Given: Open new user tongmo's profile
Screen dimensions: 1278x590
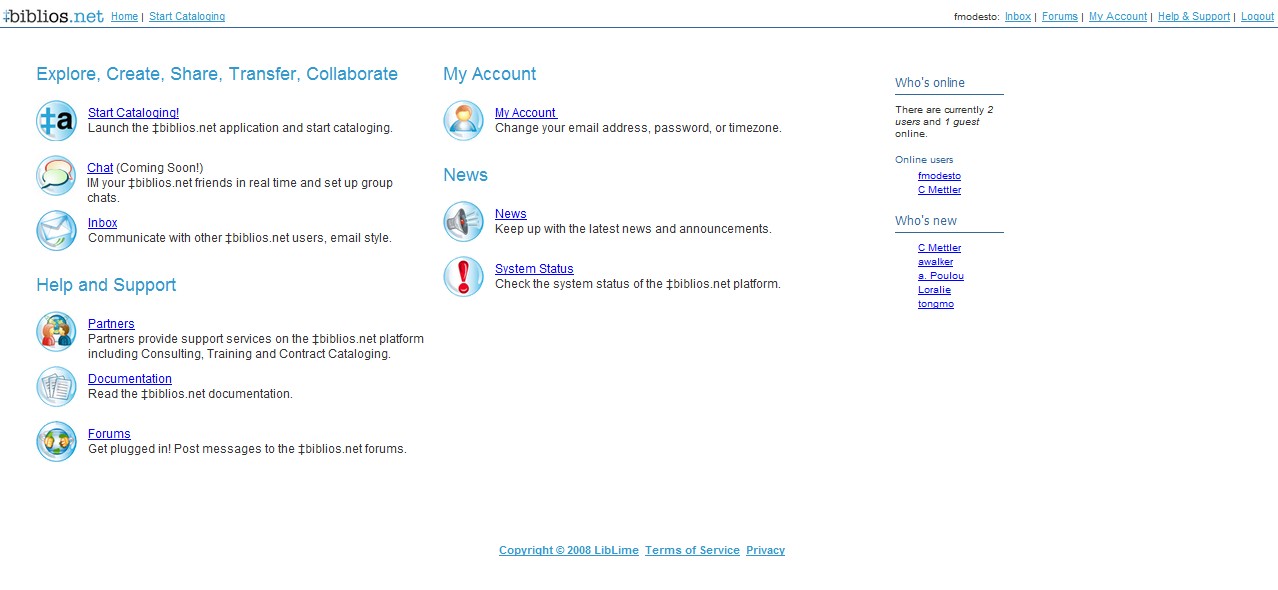Looking at the screenshot, I should pyautogui.click(x=935, y=304).
